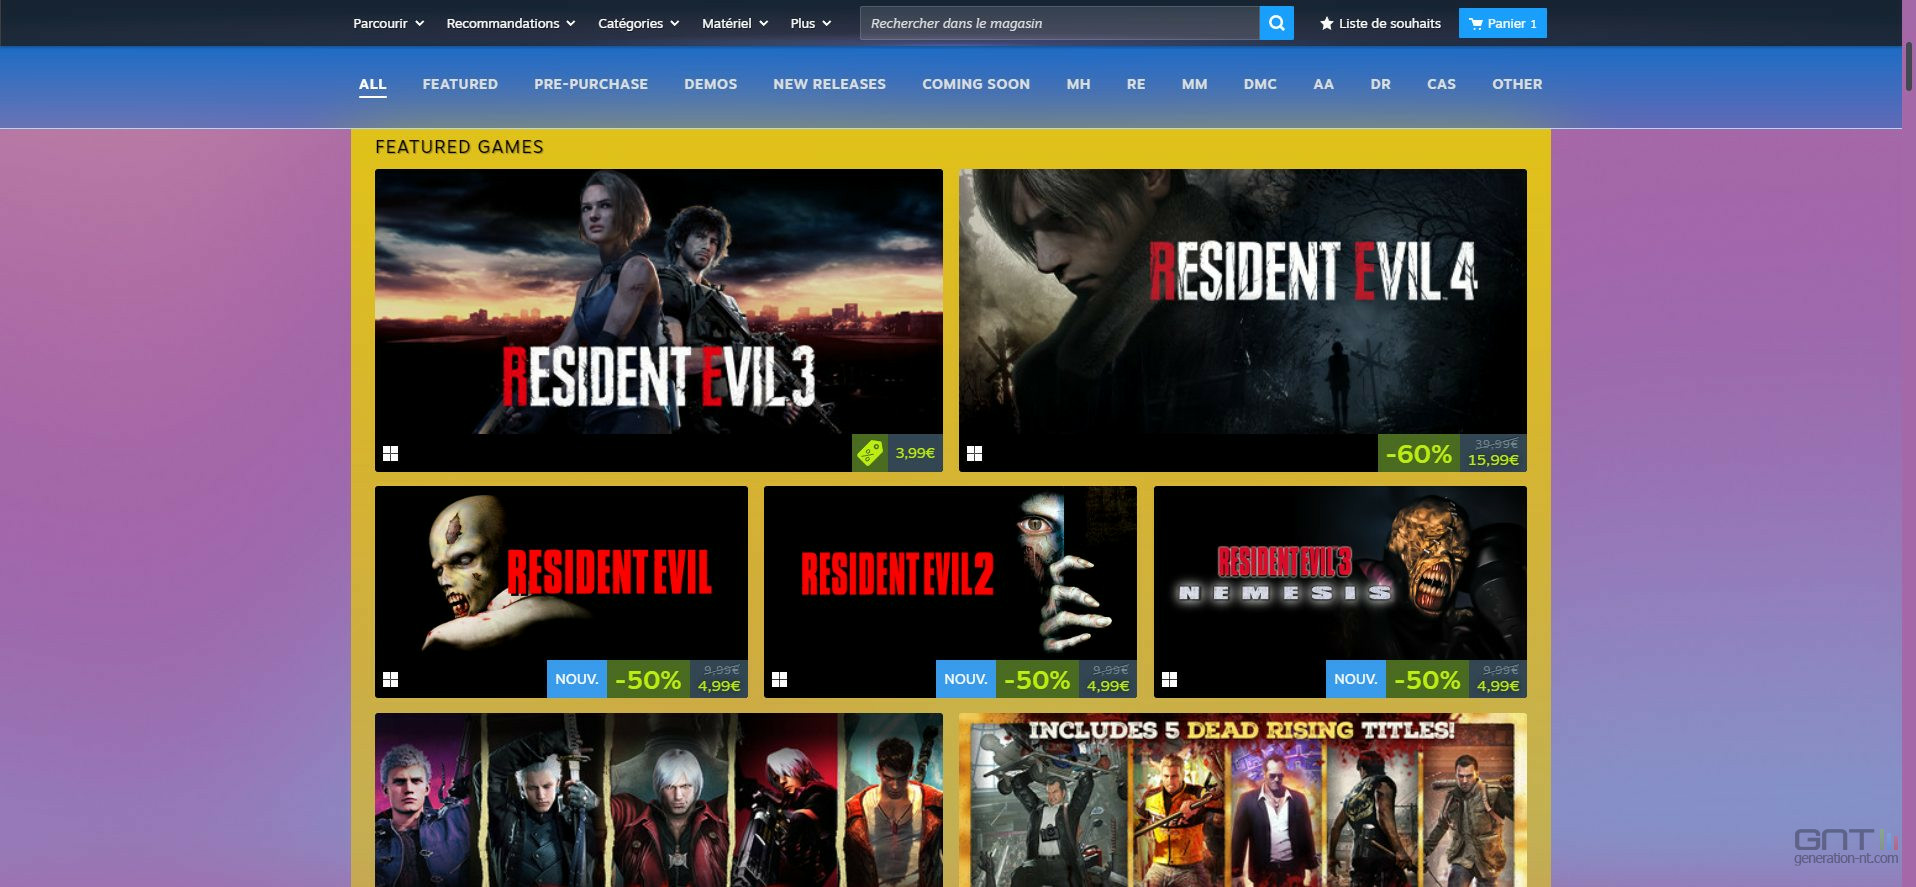Screen dimensions: 1916x887
Task: Expand the Catégories menu
Action: pos(638,23)
